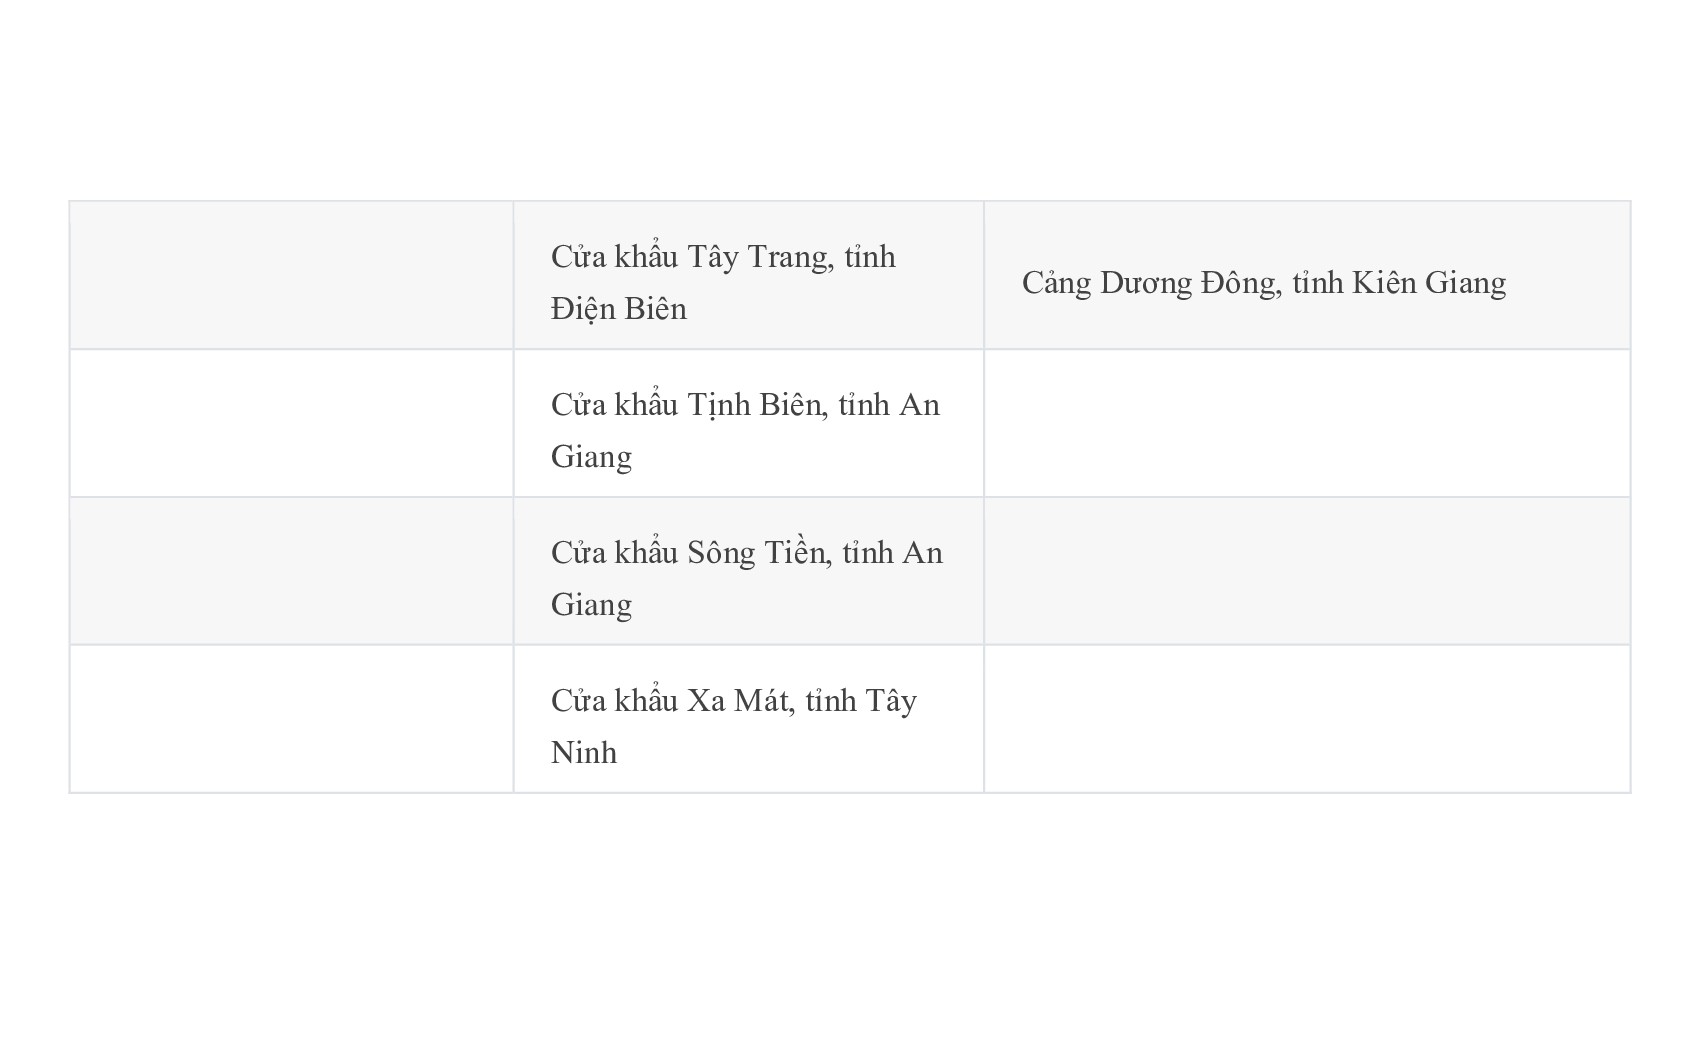Click the Cửa khẩu Xa Mát table cell
The image size is (1700, 1056).
[748, 720]
